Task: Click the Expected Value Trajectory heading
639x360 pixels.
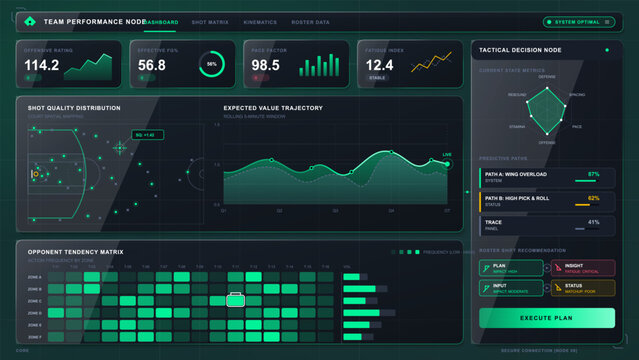Action: click(x=273, y=108)
